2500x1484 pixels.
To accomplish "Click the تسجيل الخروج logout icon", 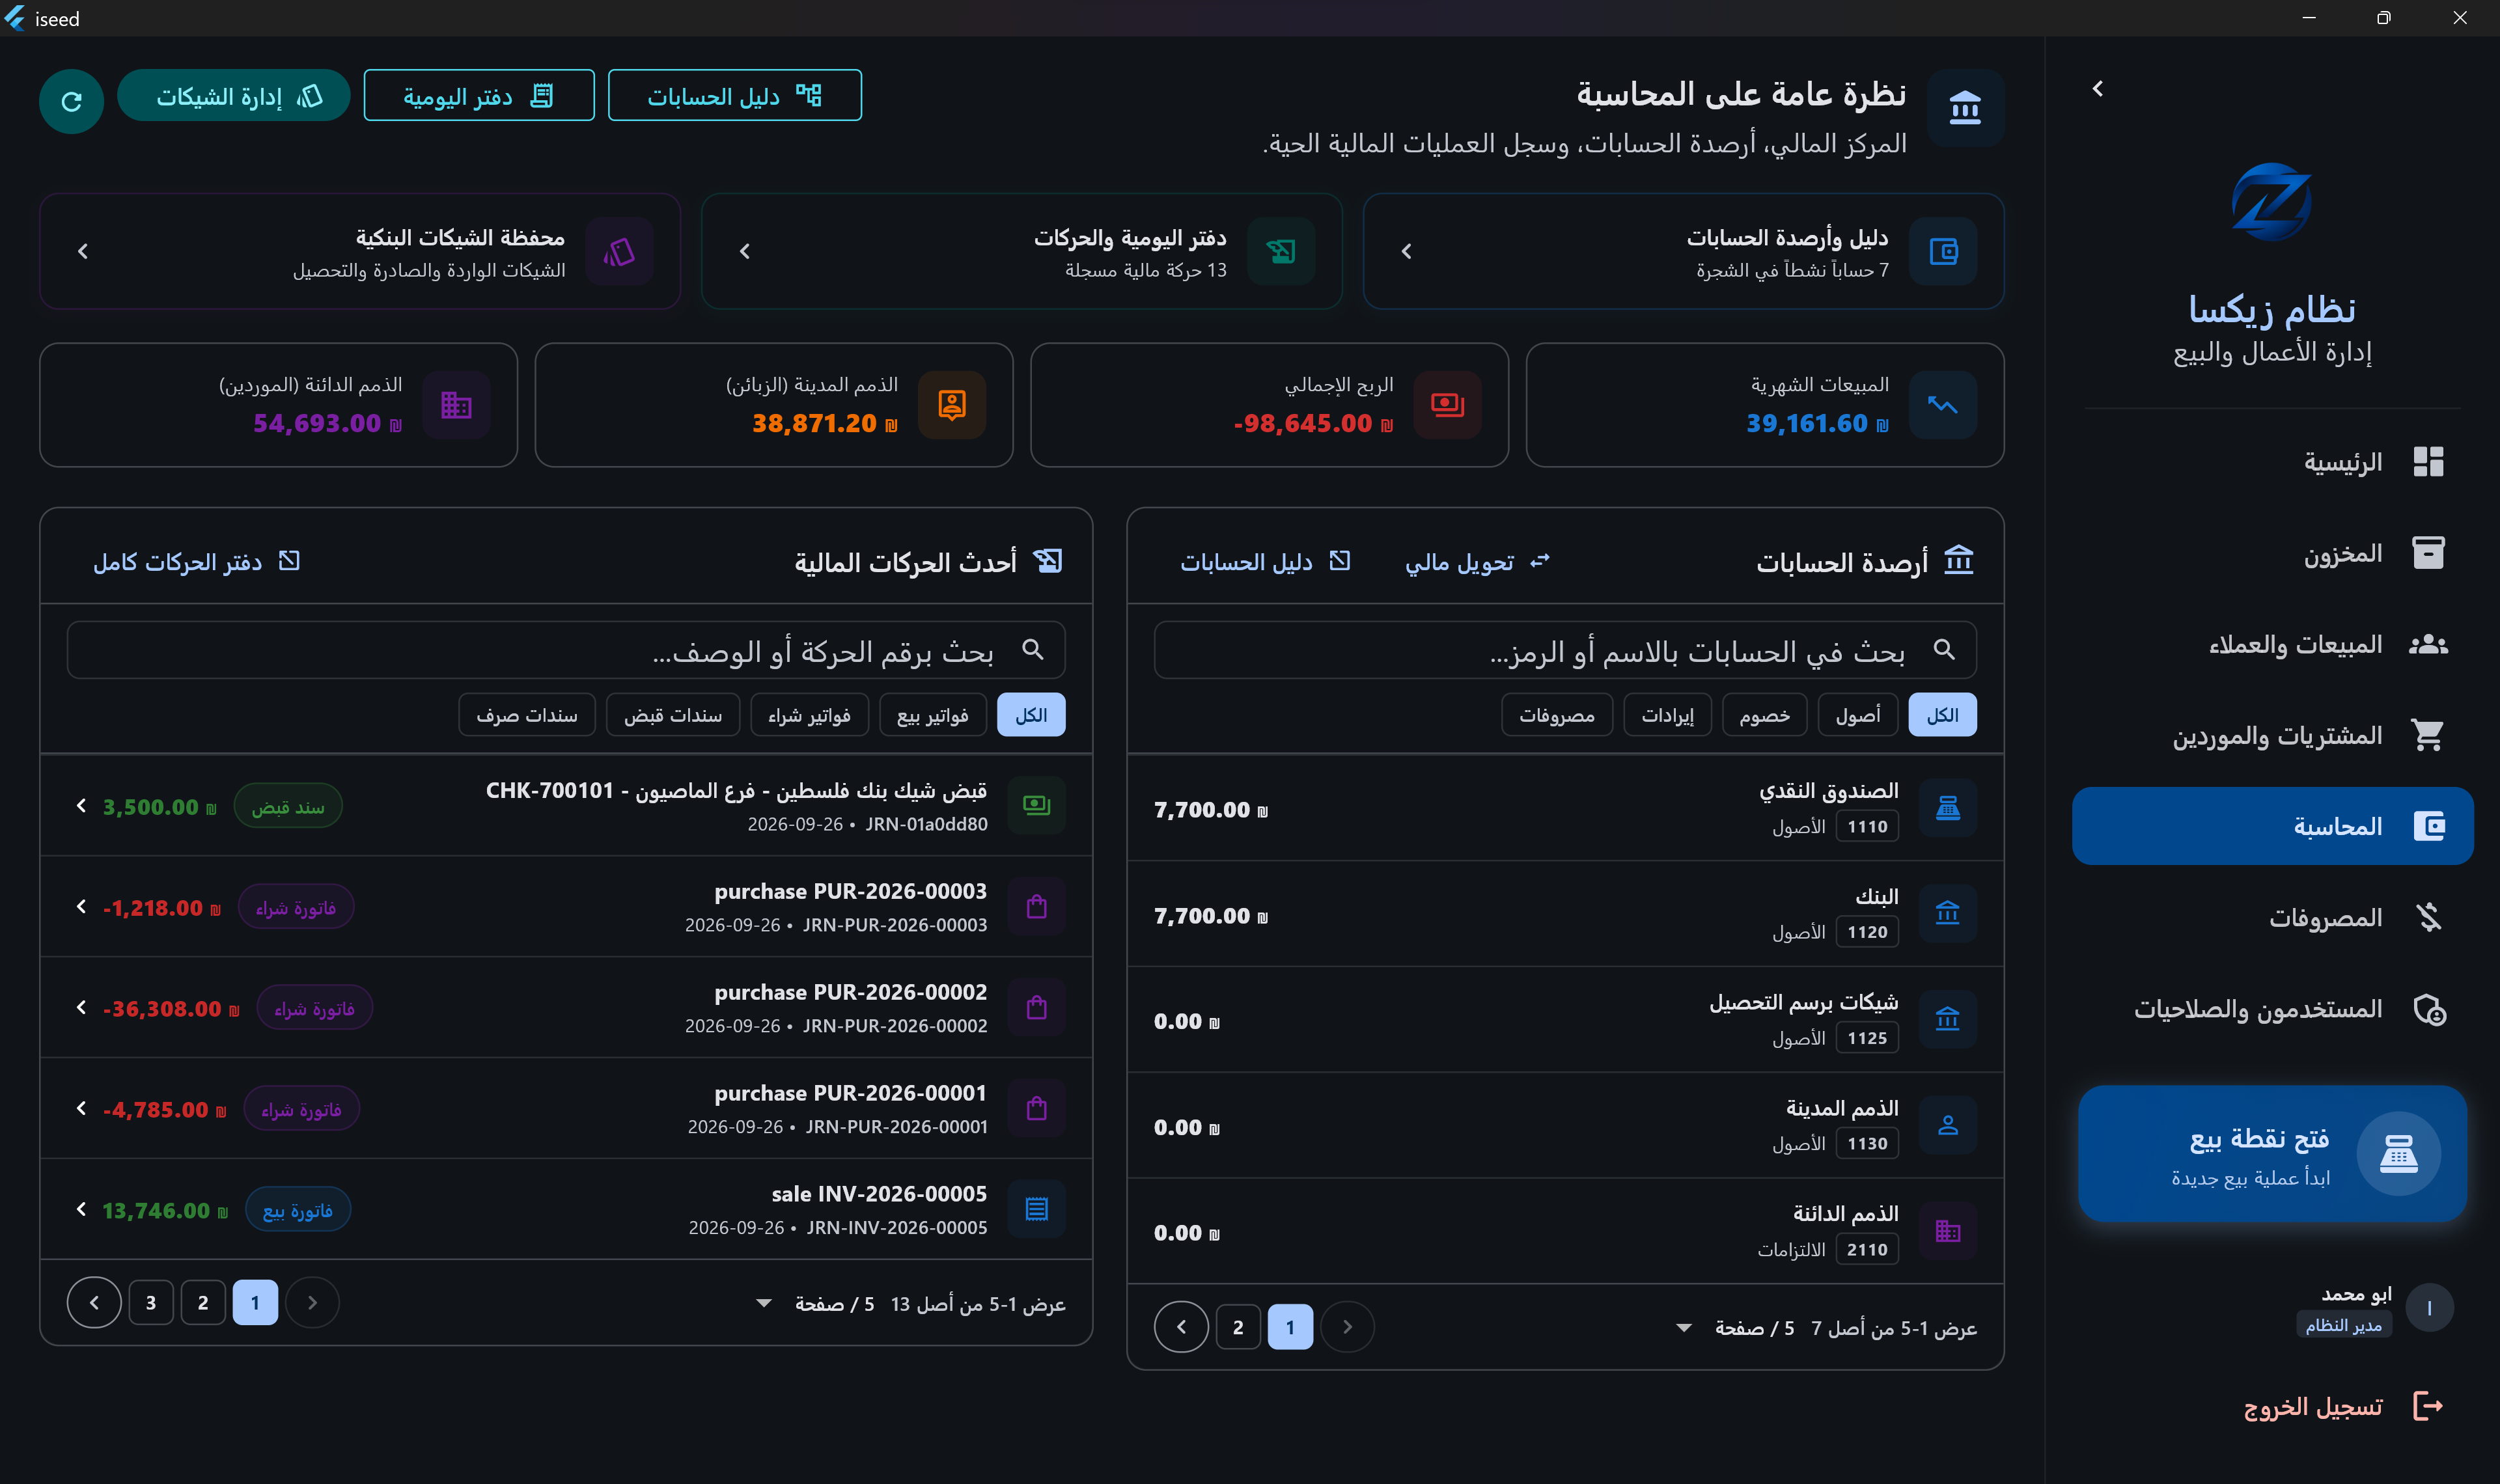I will (x=2428, y=1406).
